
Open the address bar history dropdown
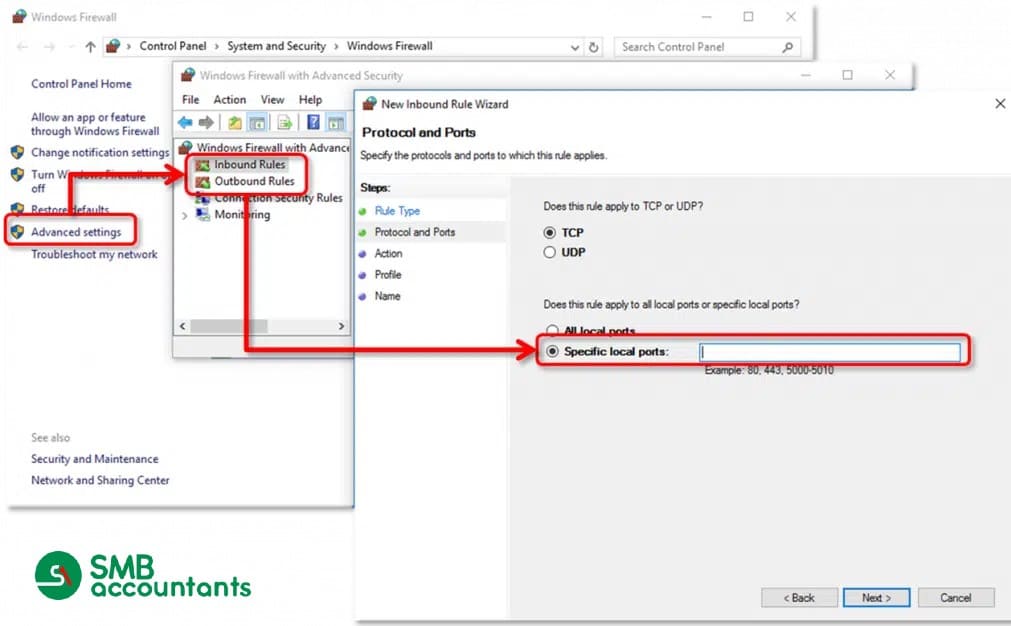tap(574, 47)
